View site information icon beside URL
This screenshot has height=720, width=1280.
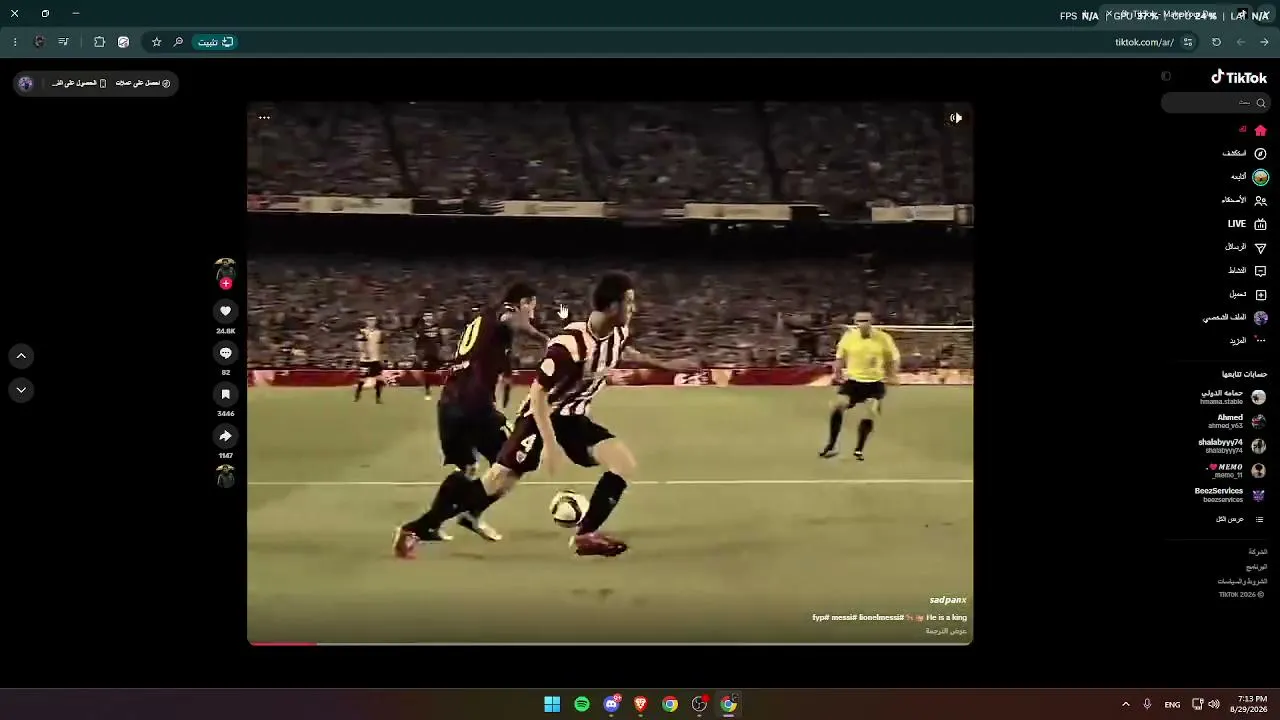tap(1188, 42)
